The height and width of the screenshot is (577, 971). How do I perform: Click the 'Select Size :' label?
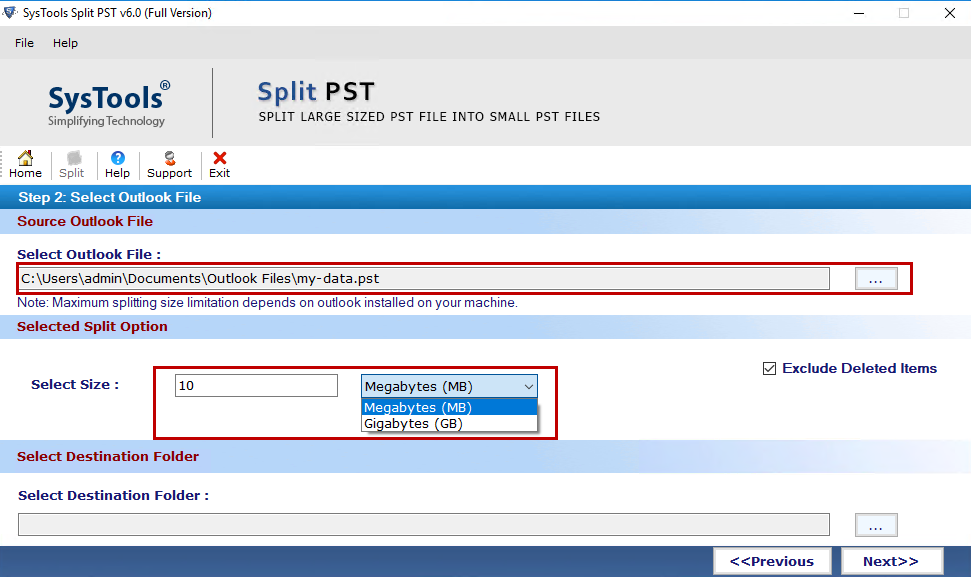[75, 384]
